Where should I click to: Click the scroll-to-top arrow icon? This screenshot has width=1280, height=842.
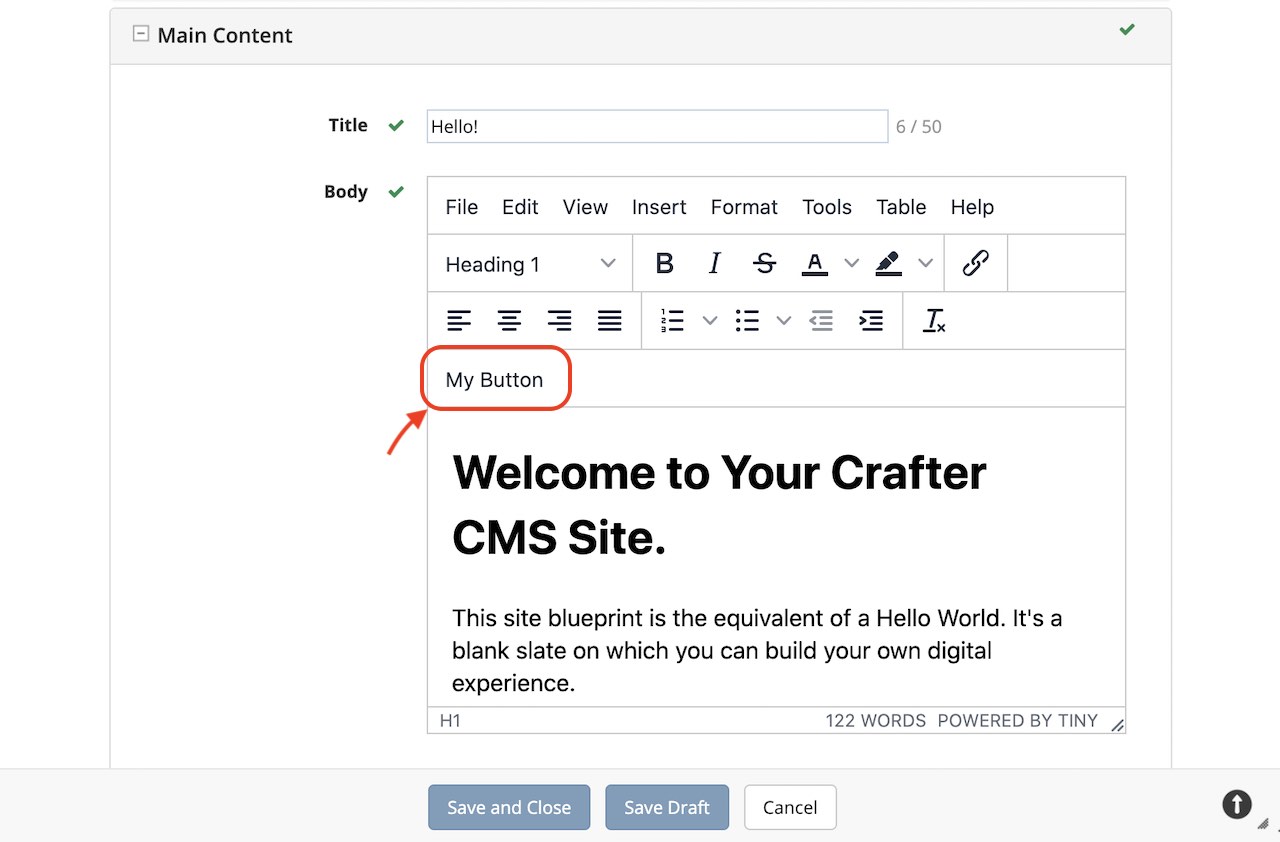pos(1237,804)
